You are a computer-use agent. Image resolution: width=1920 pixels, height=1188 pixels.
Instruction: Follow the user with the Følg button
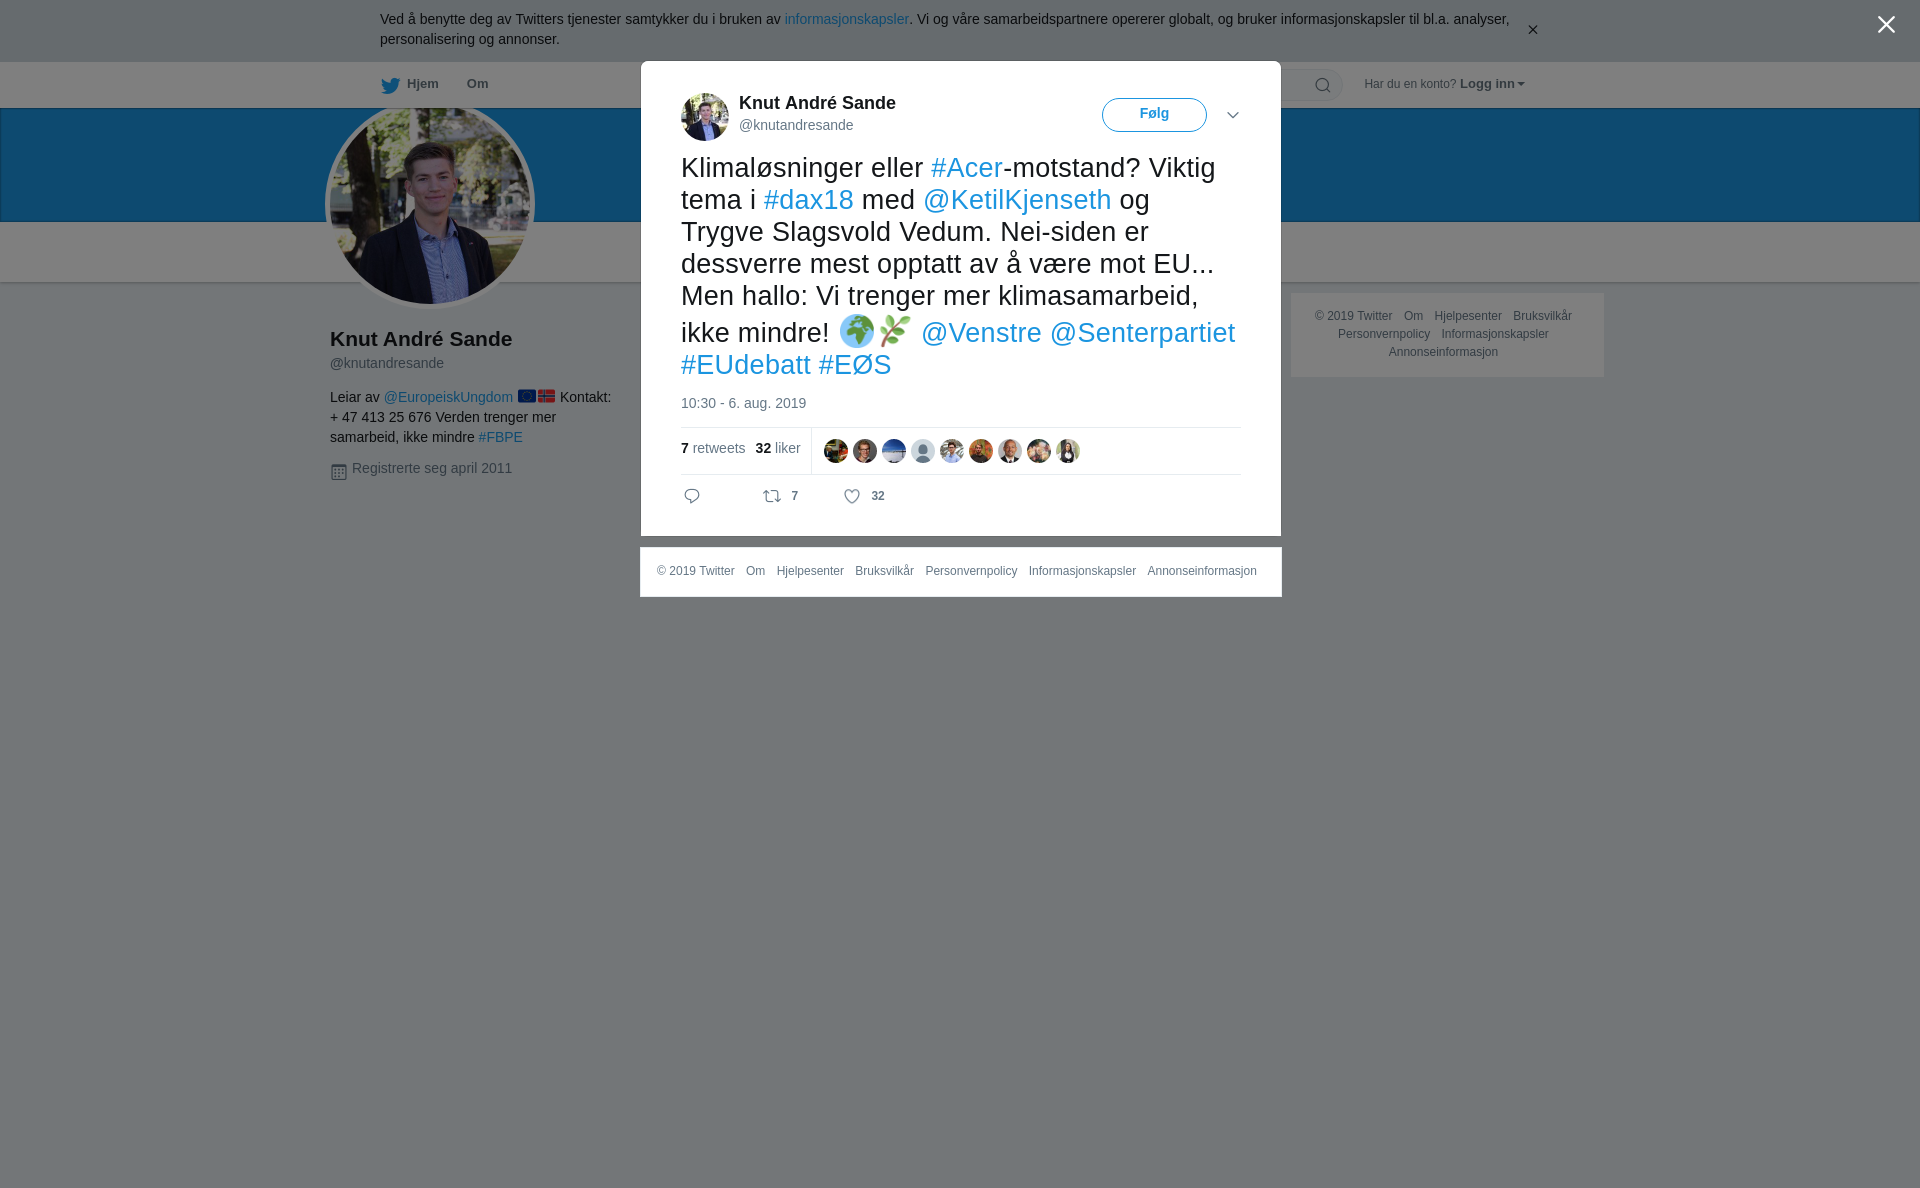(x=1154, y=115)
